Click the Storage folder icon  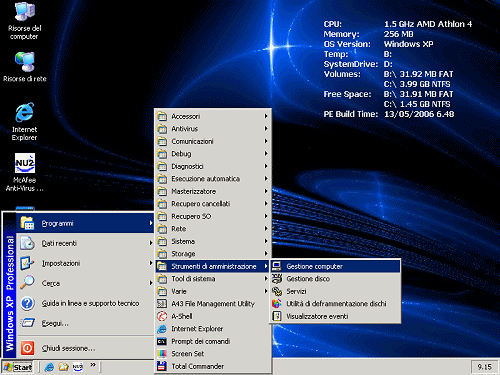coord(162,254)
